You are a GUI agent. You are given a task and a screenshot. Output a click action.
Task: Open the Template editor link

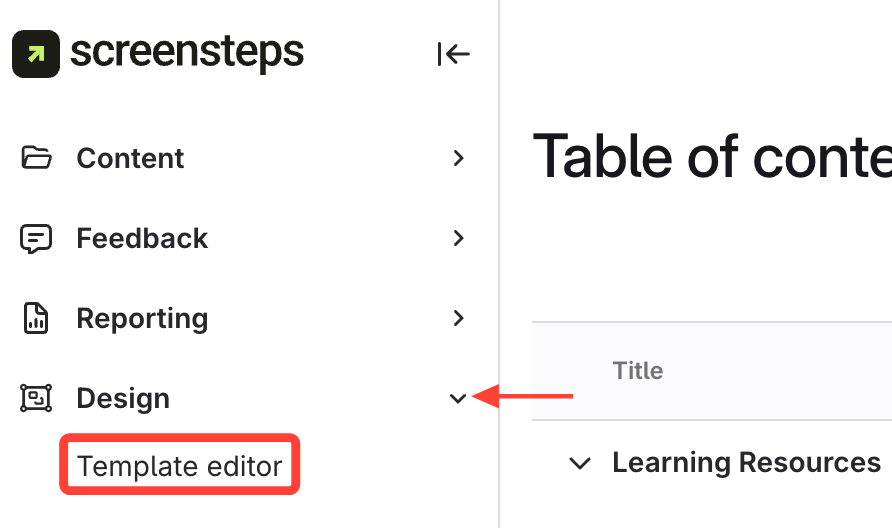coord(180,466)
